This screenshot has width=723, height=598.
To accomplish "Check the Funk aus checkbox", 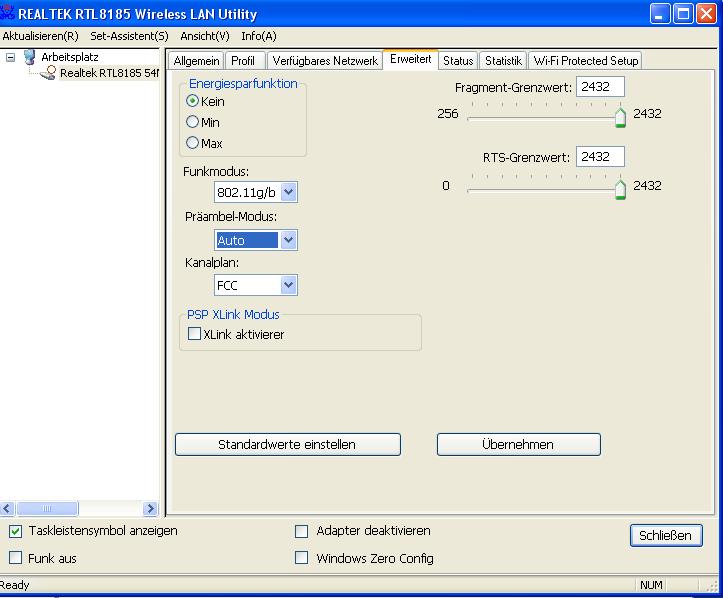I will click(15, 558).
